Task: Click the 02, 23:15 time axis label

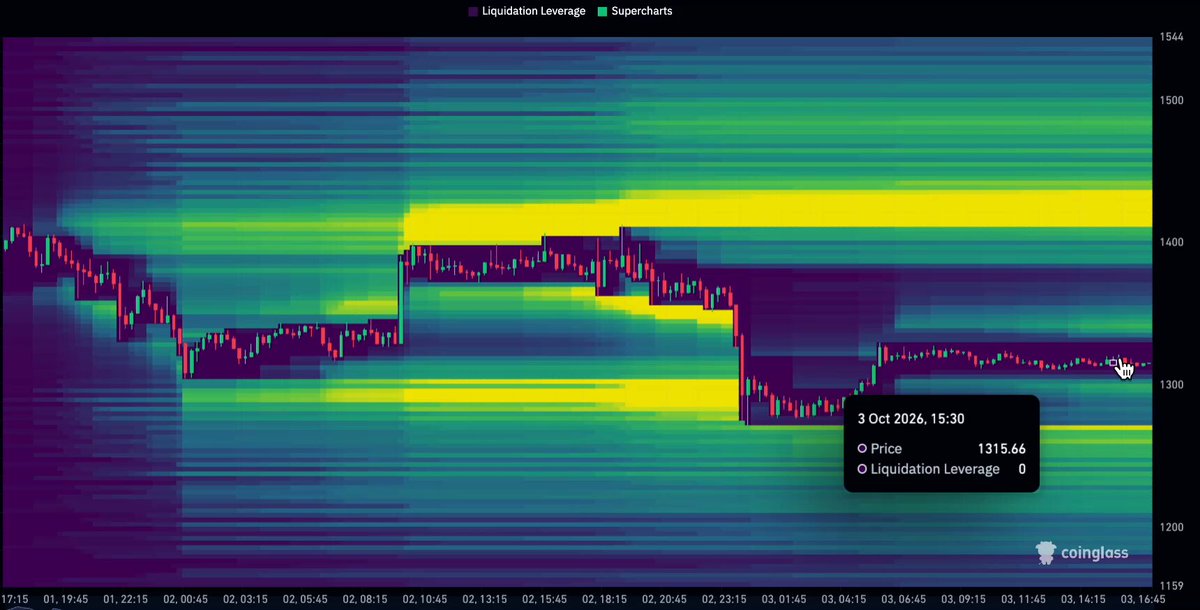Action: (725, 599)
